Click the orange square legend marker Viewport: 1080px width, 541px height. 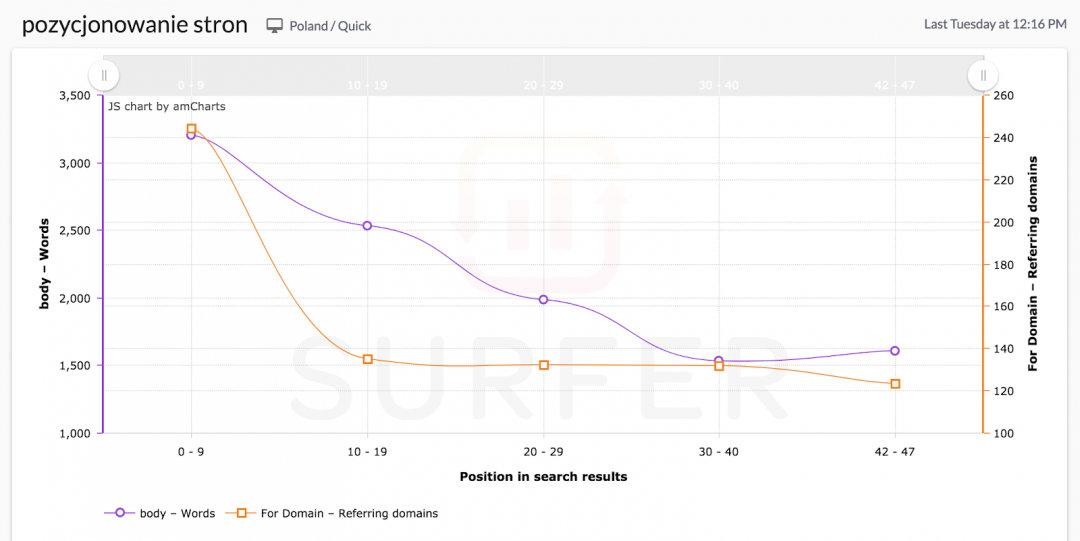click(x=241, y=513)
